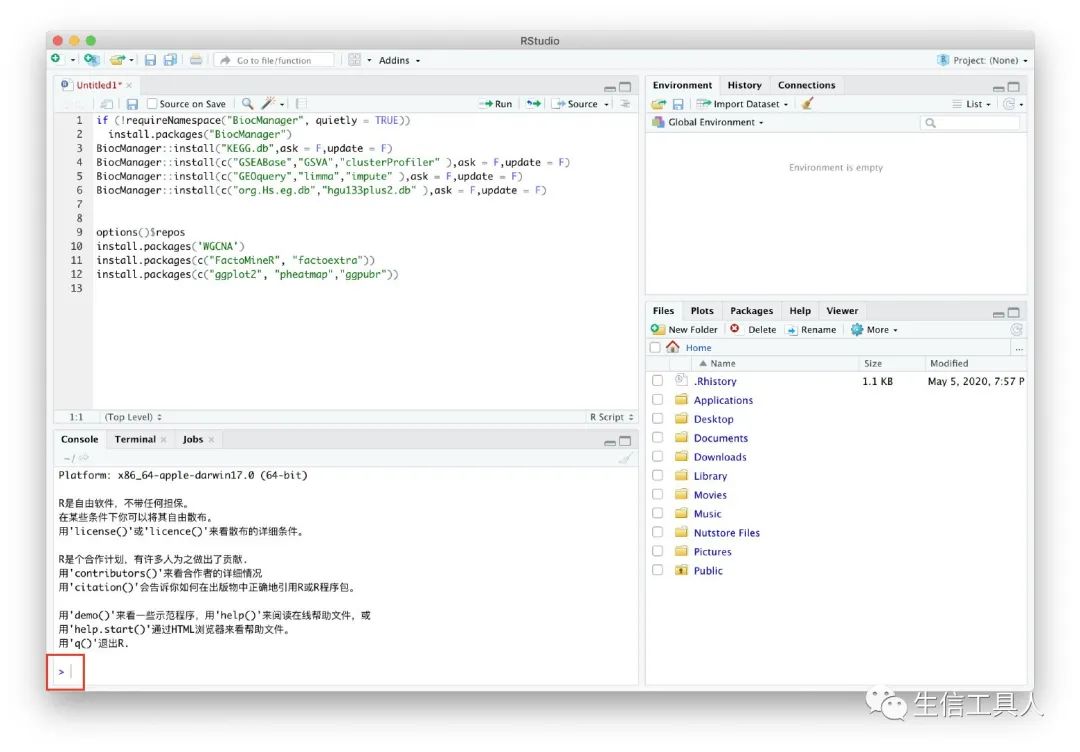1080x752 pixels.
Task: Click the Save Workspace icon in Environment pane
Action: coord(678,104)
